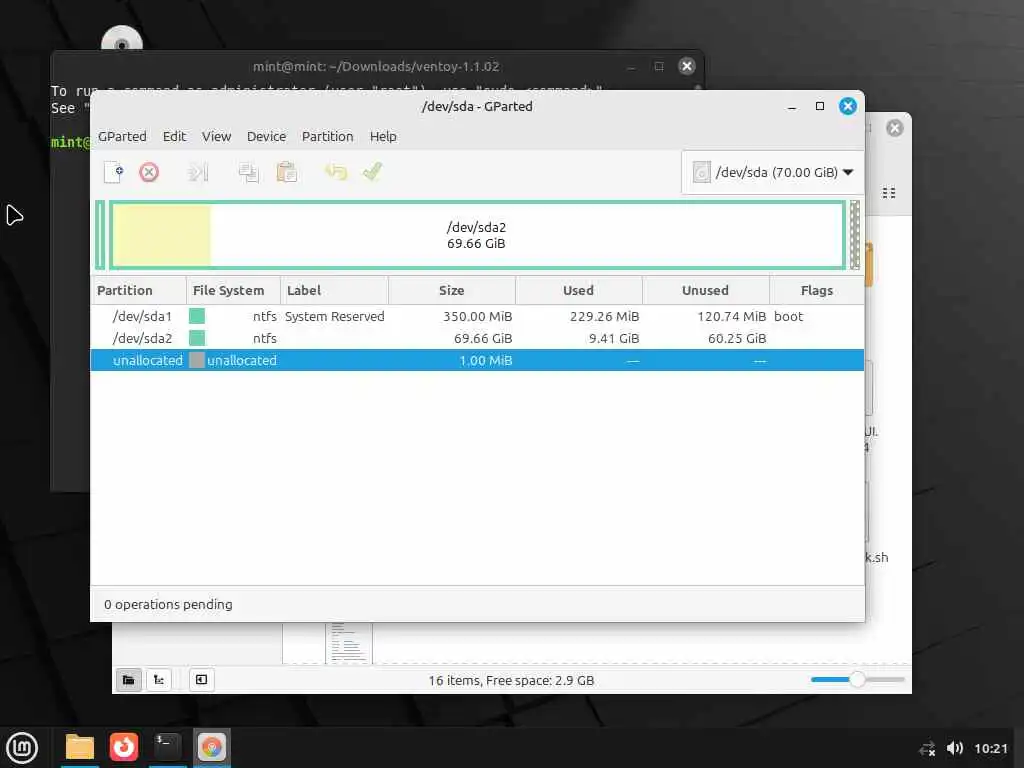Click the 229.26 MiB used cell

coord(604,316)
